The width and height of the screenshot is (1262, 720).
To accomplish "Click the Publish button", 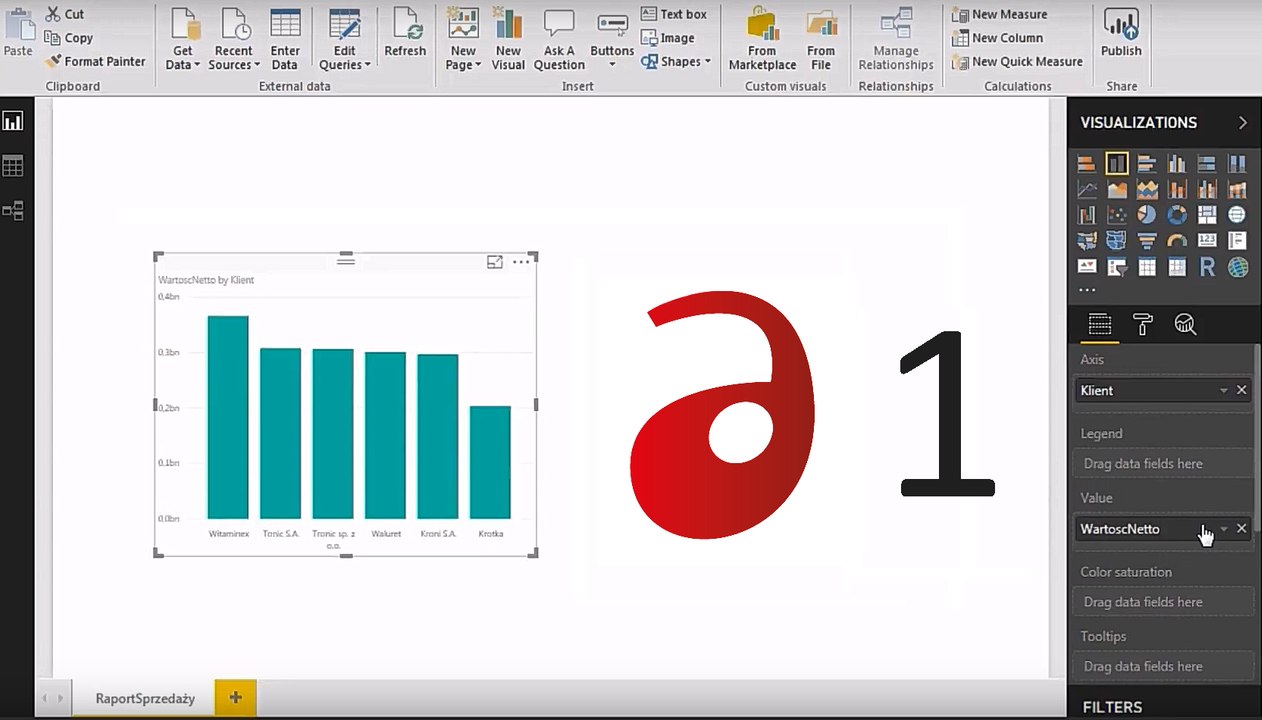I will click(1121, 33).
